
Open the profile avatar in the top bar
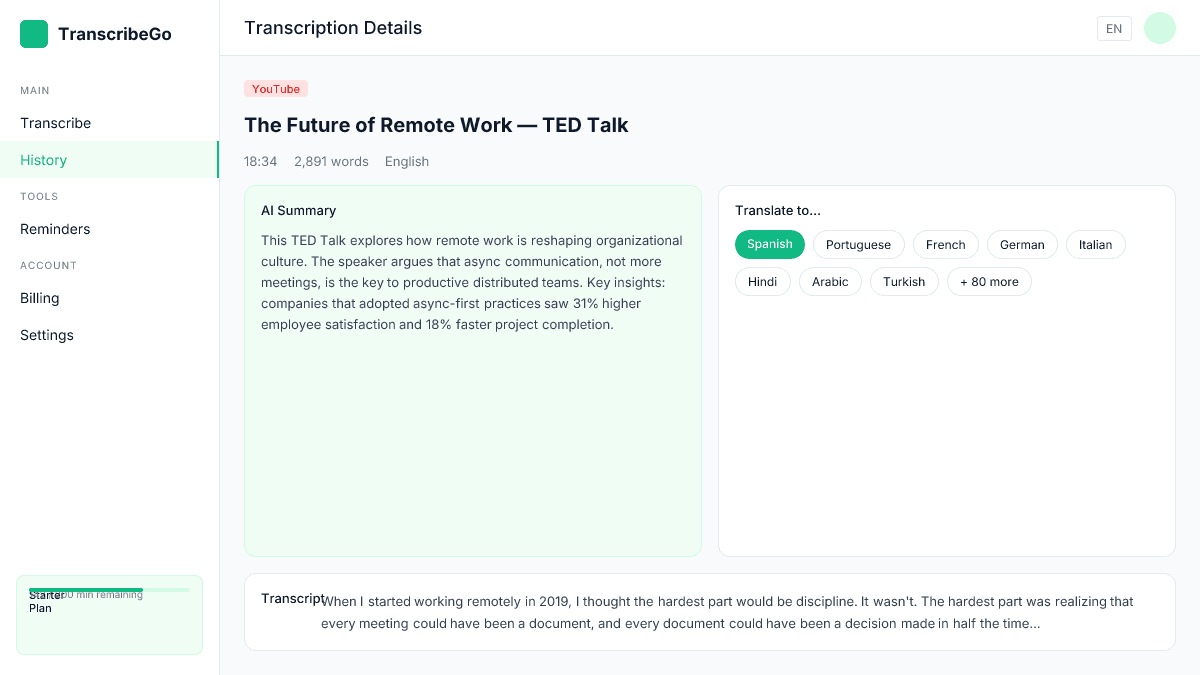coord(1159,28)
